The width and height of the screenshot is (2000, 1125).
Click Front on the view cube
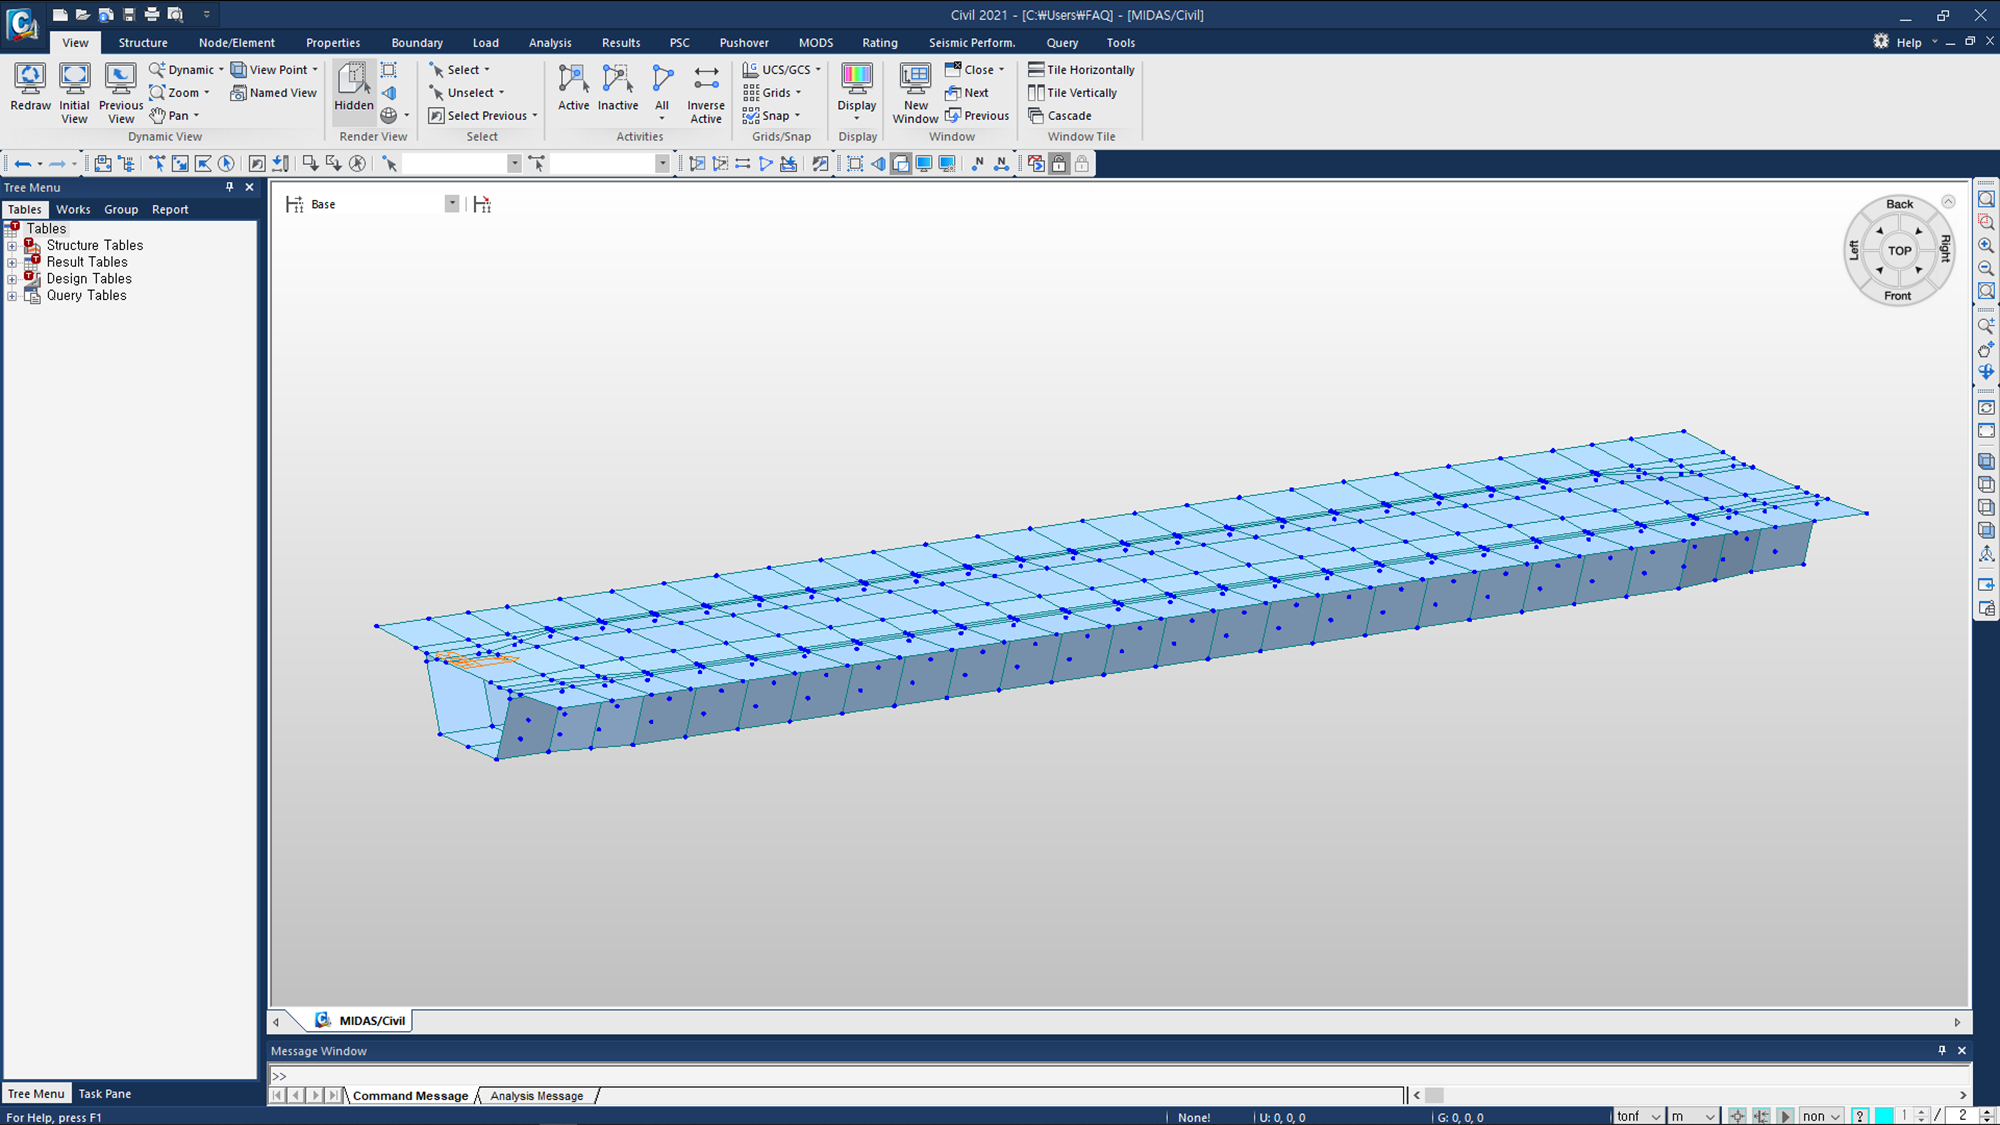click(x=1897, y=296)
